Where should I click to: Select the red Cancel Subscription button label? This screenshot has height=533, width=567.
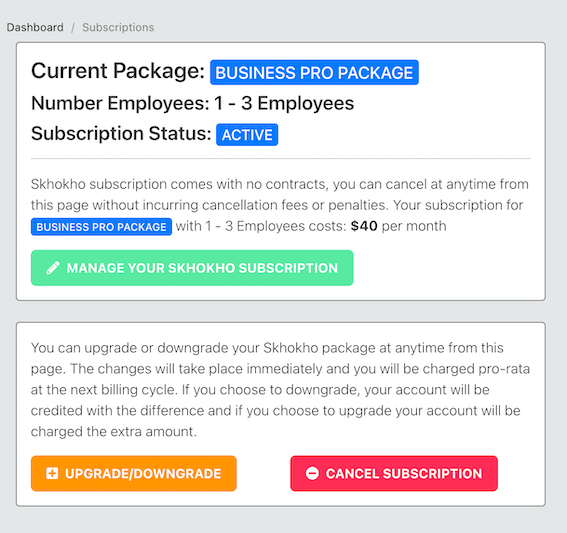pyautogui.click(x=404, y=474)
